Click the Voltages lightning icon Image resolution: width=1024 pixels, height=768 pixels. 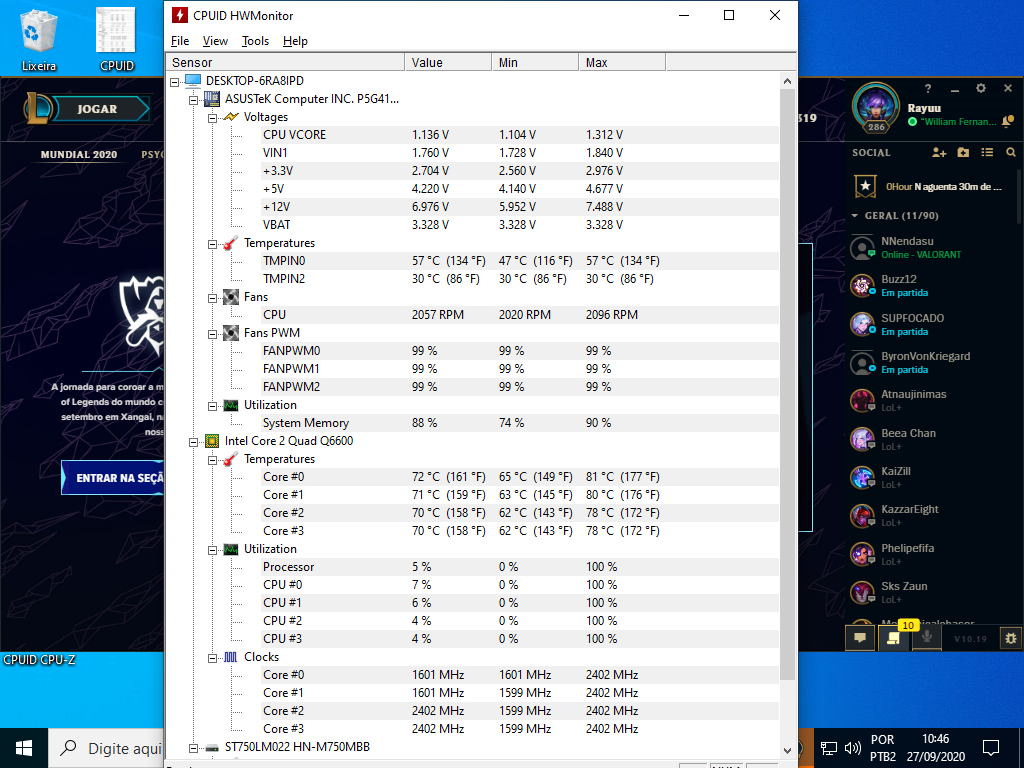coord(231,117)
